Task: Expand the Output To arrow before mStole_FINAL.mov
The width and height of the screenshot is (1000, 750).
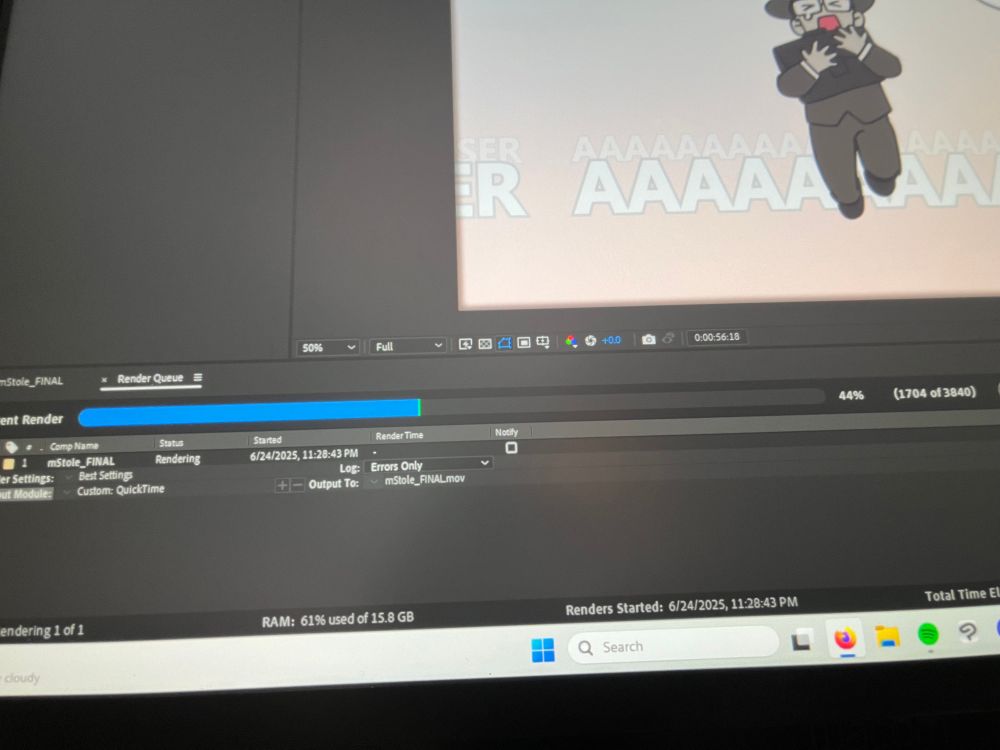Action: (374, 482)
